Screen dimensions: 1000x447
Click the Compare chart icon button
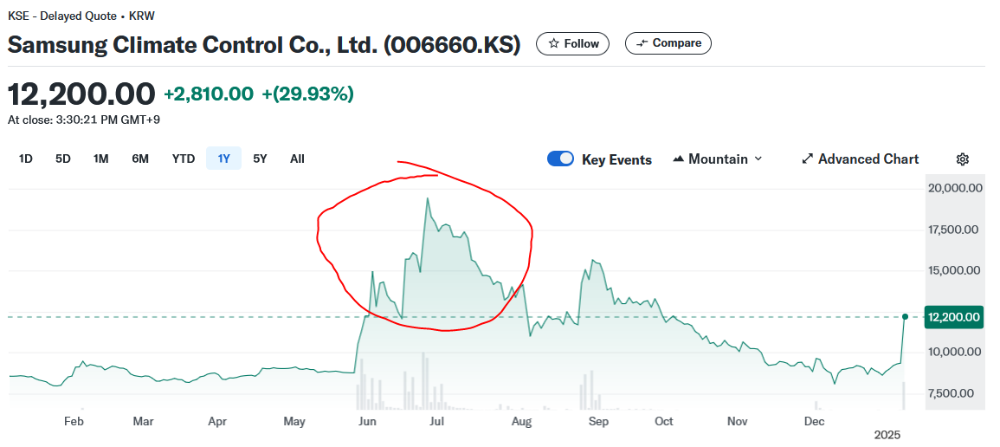tap(641, 43)
